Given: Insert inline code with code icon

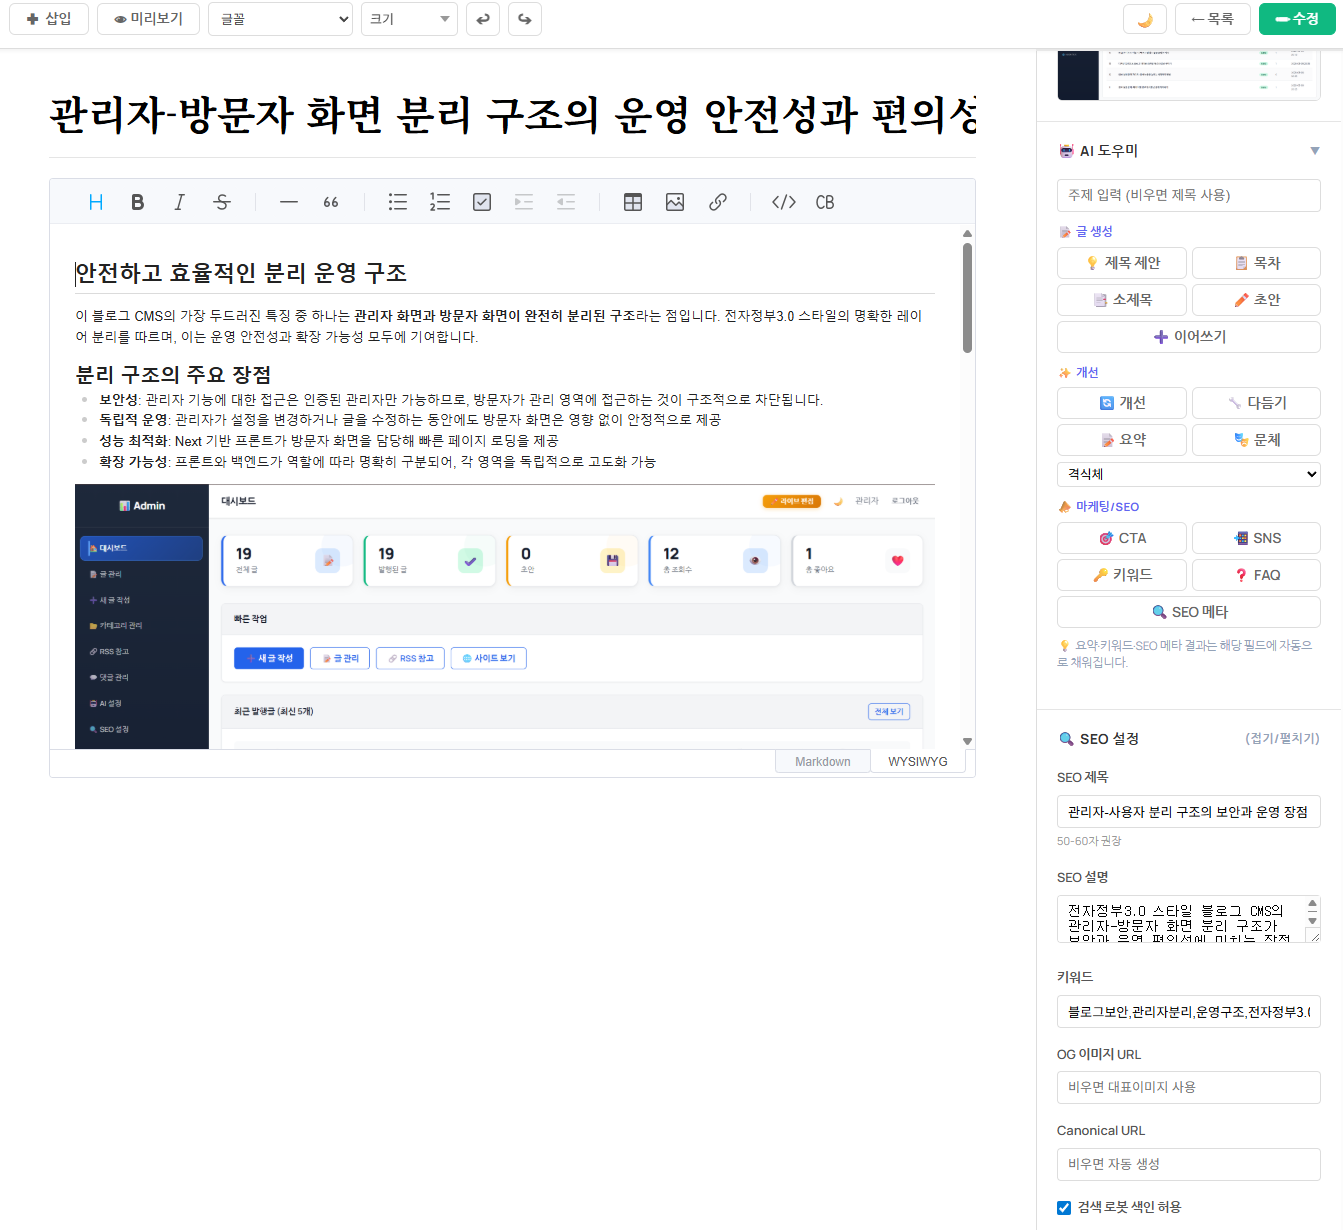Looking at the screenshot, I should coord(784,202).
